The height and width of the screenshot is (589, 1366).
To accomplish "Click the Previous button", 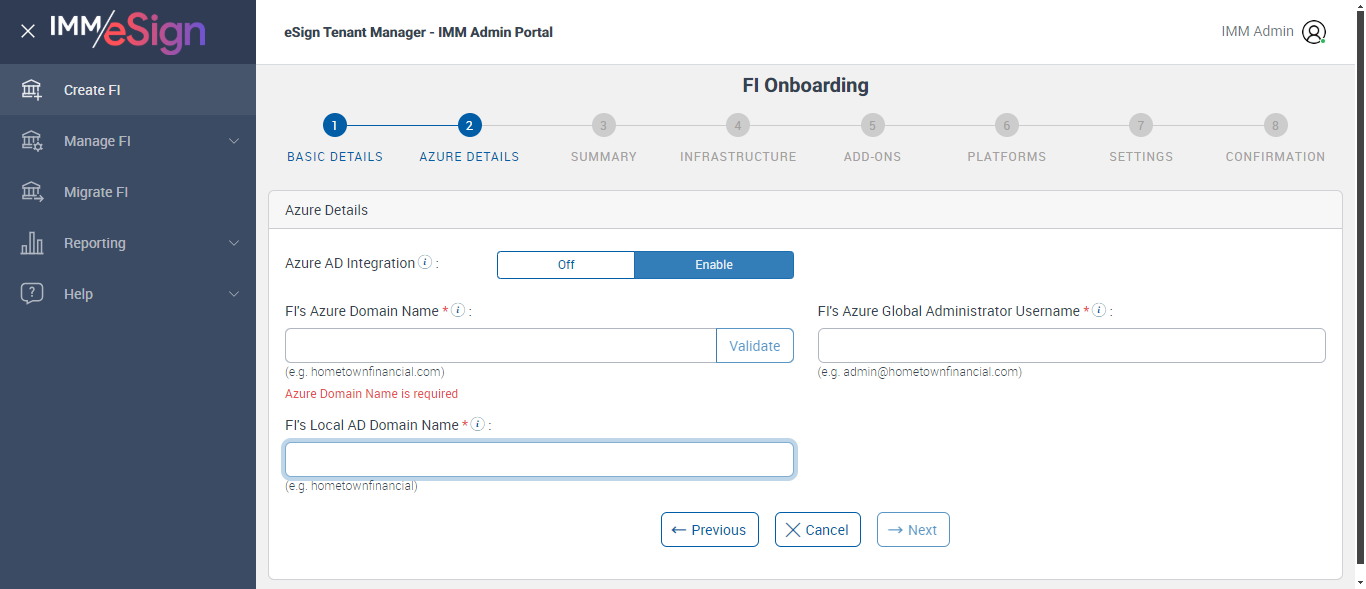I will [709, 530].
